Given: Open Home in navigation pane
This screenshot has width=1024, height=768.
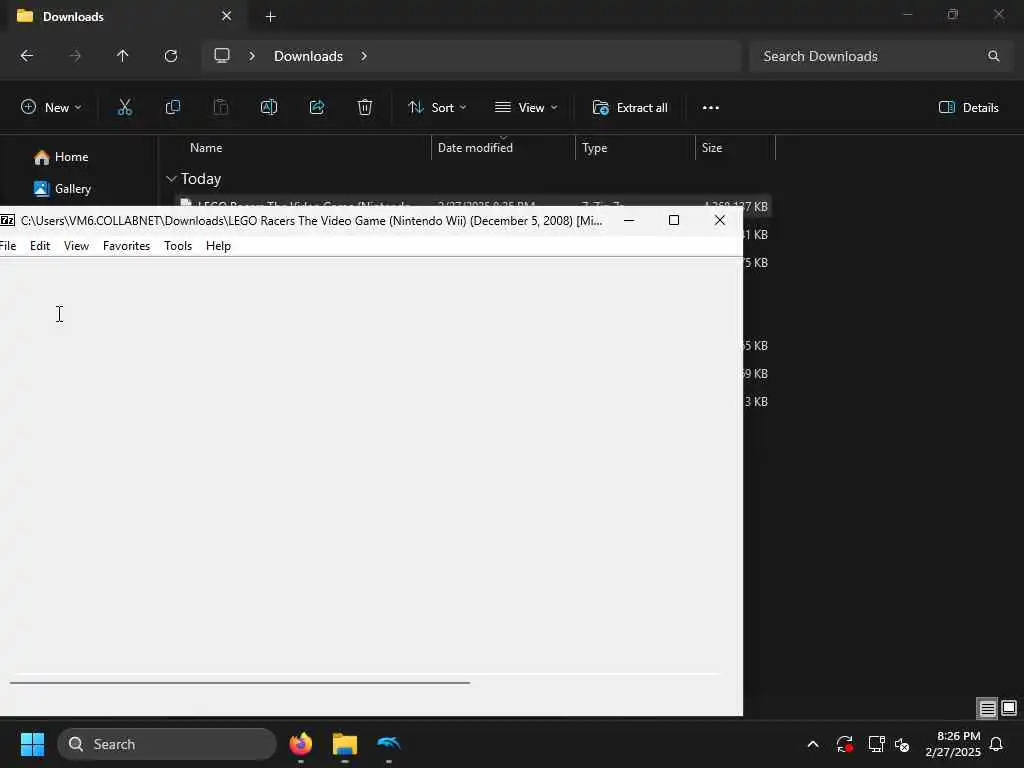Looking at the screenshot, I should coord(61,157).
